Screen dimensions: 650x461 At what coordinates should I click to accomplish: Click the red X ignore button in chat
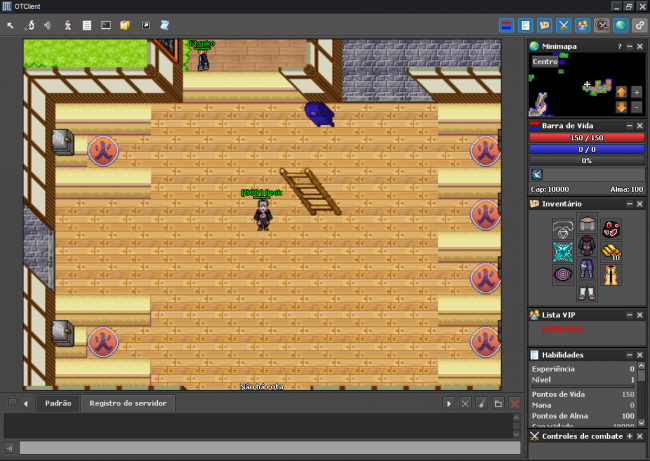click(515, 403)
